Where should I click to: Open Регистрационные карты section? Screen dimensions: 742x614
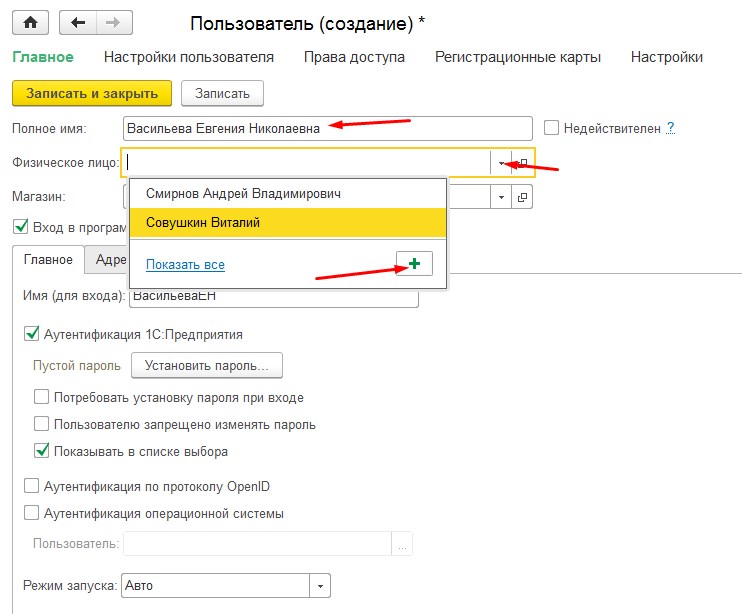(518, 57)
